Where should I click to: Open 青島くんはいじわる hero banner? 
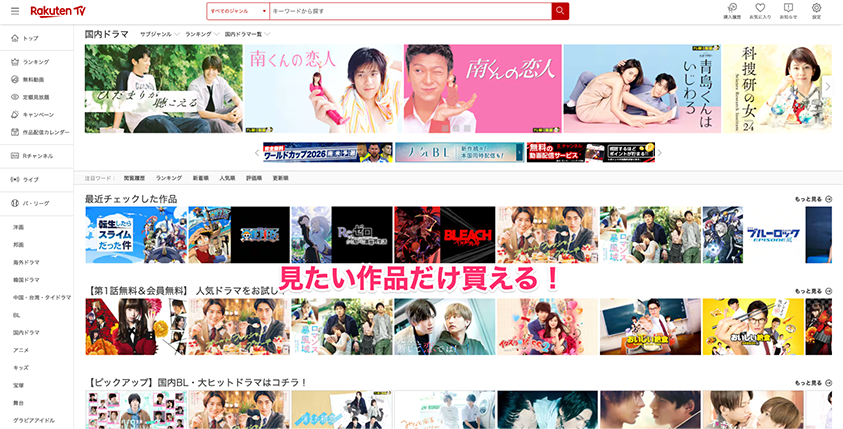(x=642, y=89)
